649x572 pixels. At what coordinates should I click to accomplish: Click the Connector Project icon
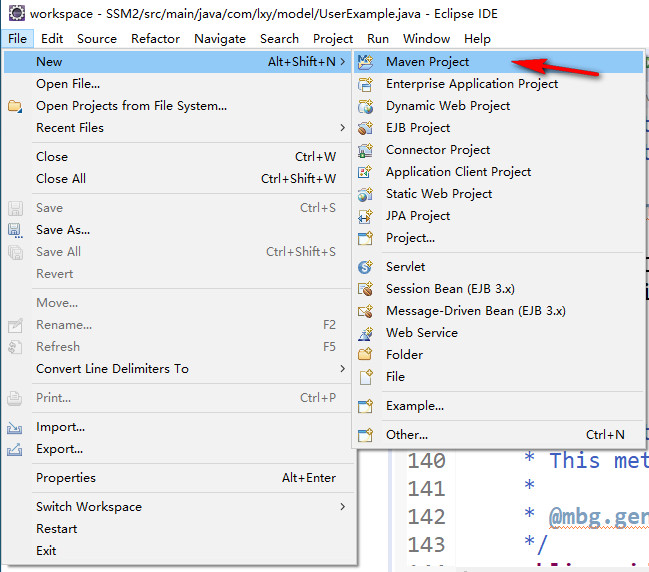click(365, 150)
